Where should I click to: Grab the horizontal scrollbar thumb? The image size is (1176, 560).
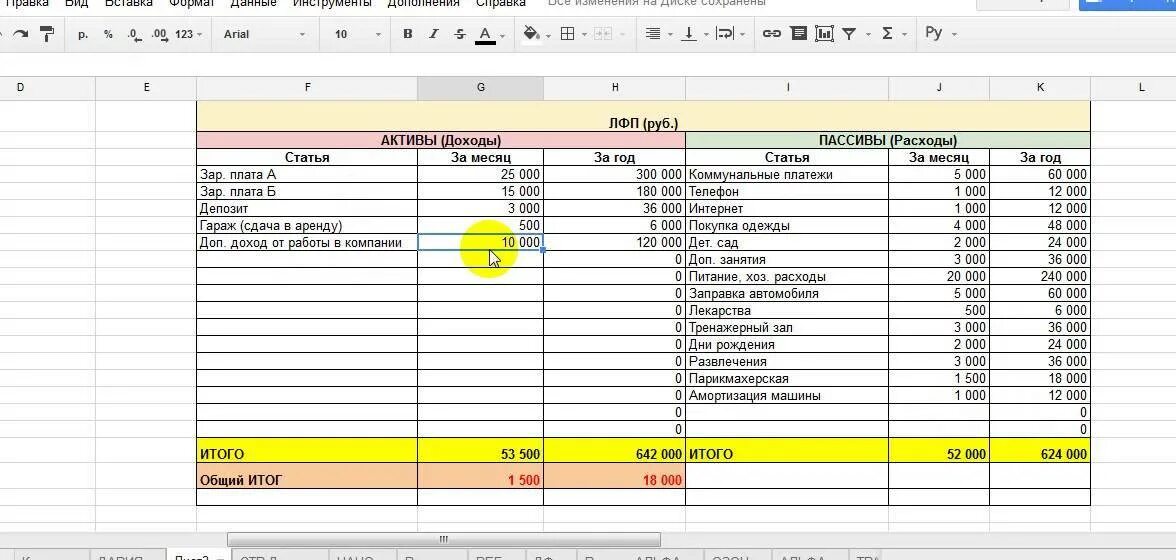443,539
